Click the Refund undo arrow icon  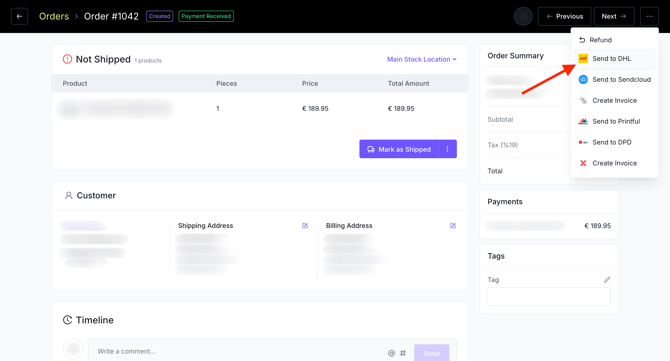[x=582, y=40]
